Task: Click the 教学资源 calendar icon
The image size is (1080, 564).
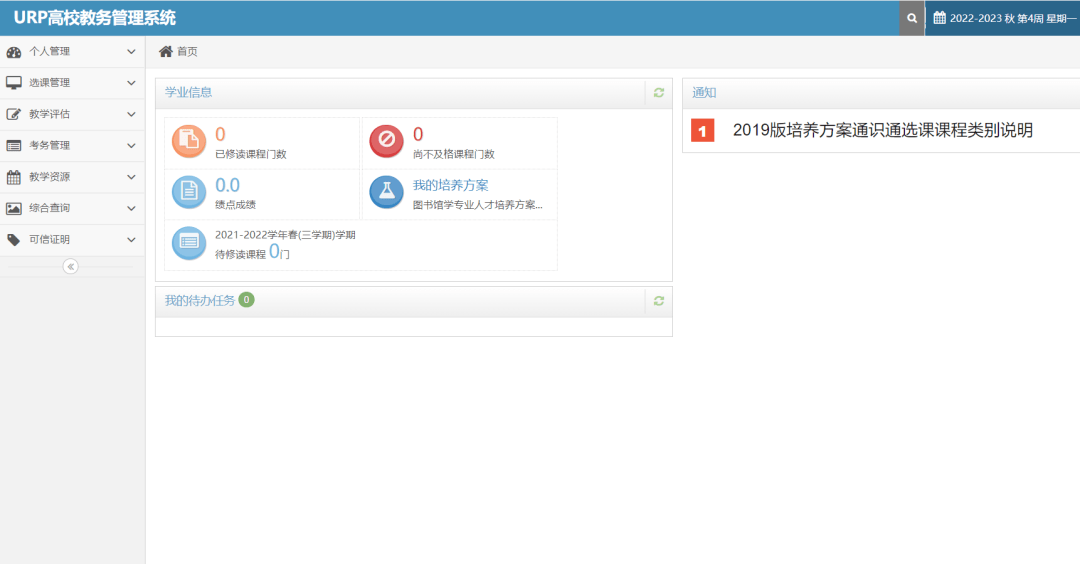Action: coord(14,177)
